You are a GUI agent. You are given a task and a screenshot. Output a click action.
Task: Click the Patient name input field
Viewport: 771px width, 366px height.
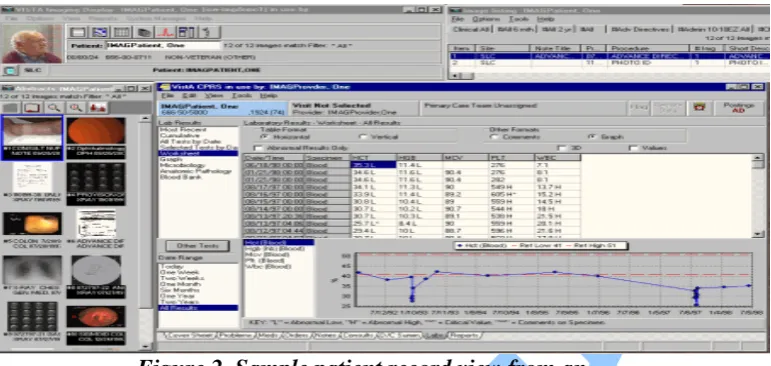[x=163, y=45]
